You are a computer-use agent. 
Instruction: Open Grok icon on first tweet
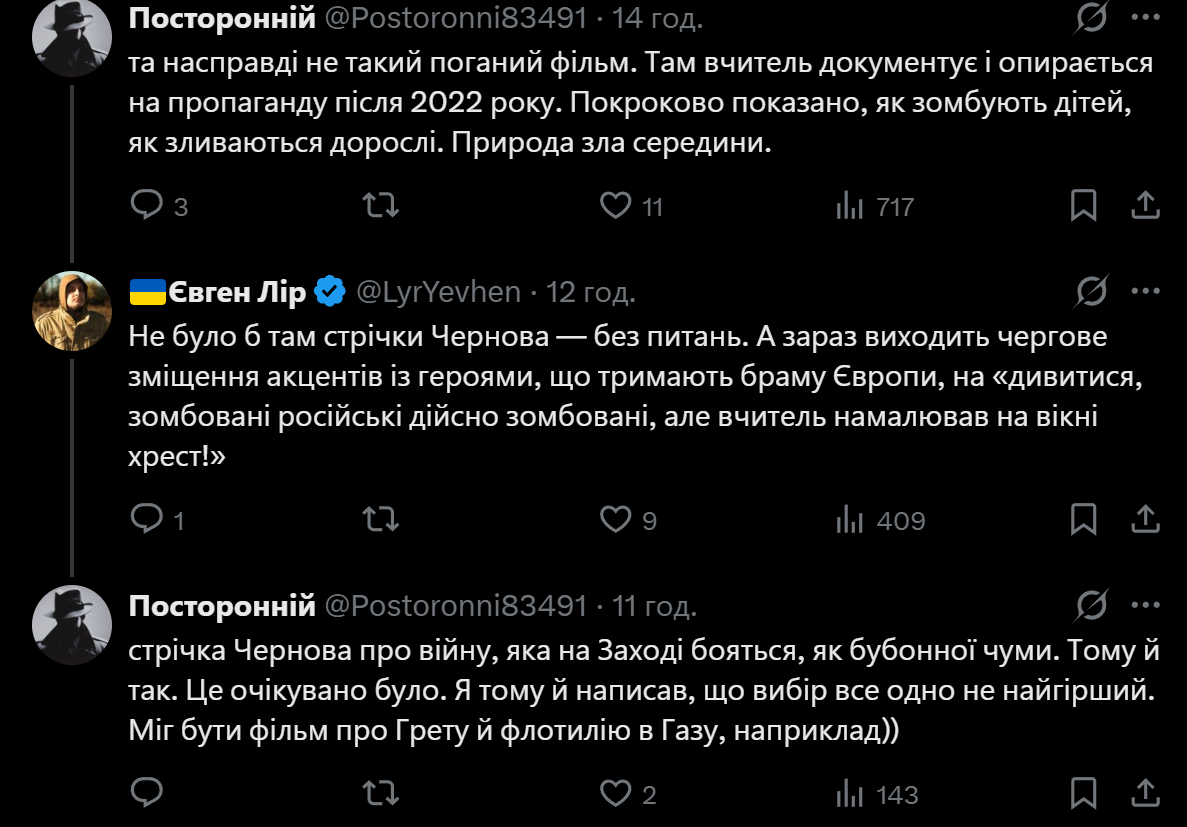[1091, 18]
